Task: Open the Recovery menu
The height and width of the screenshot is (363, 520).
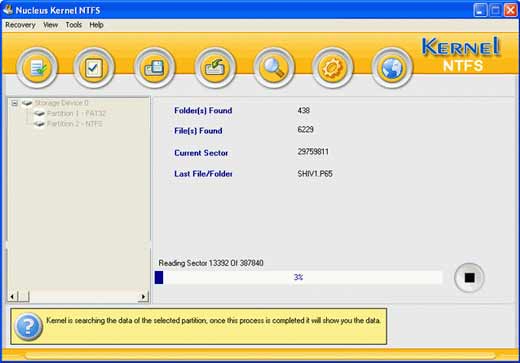Action: click(20, 25)
